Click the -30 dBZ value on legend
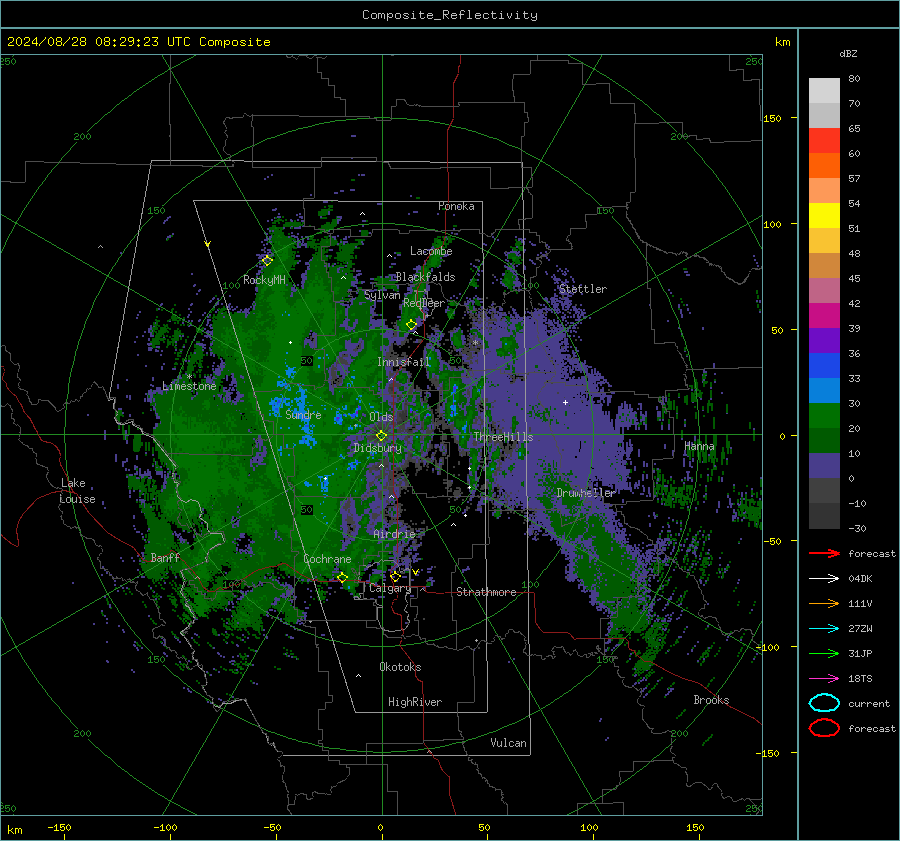The width and height of the screenshot is (900, 841). pos(857,528)
